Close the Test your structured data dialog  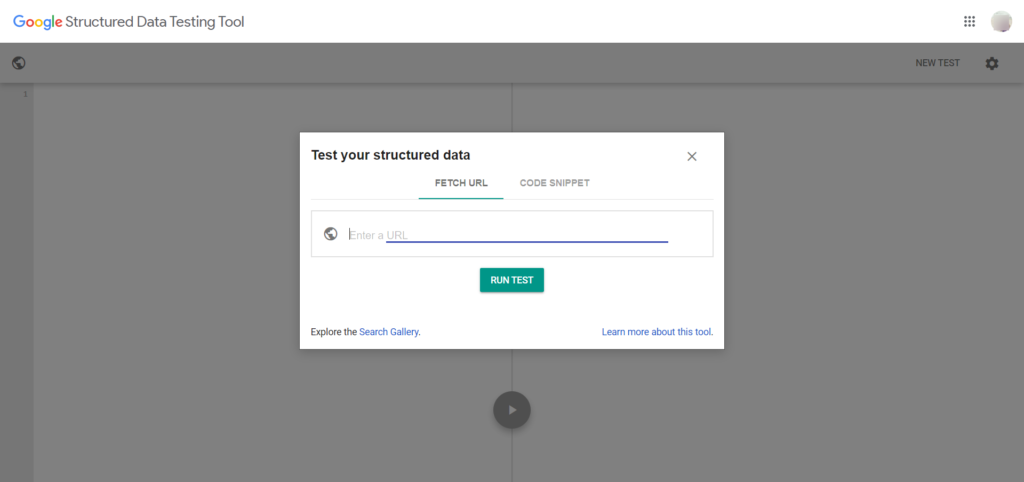(692, 156)
